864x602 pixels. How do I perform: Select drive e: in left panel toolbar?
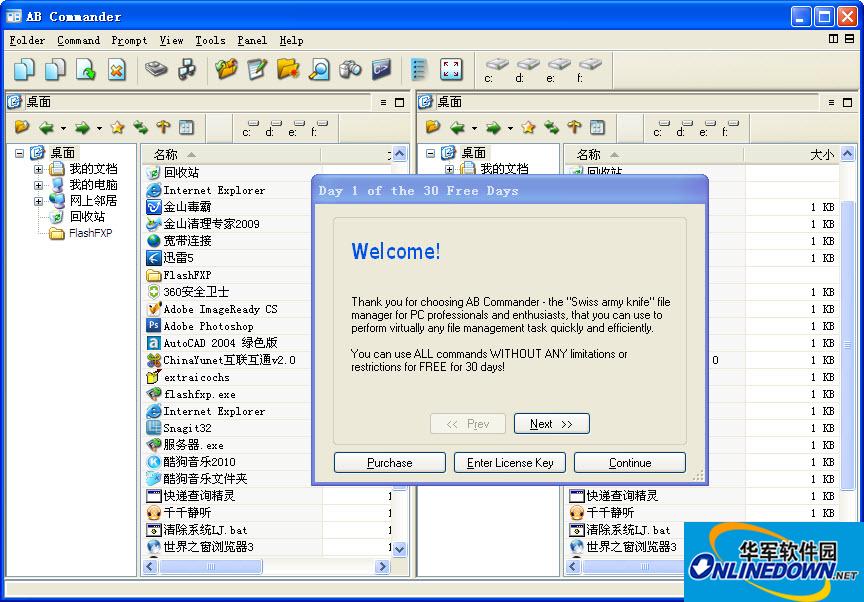296,128
